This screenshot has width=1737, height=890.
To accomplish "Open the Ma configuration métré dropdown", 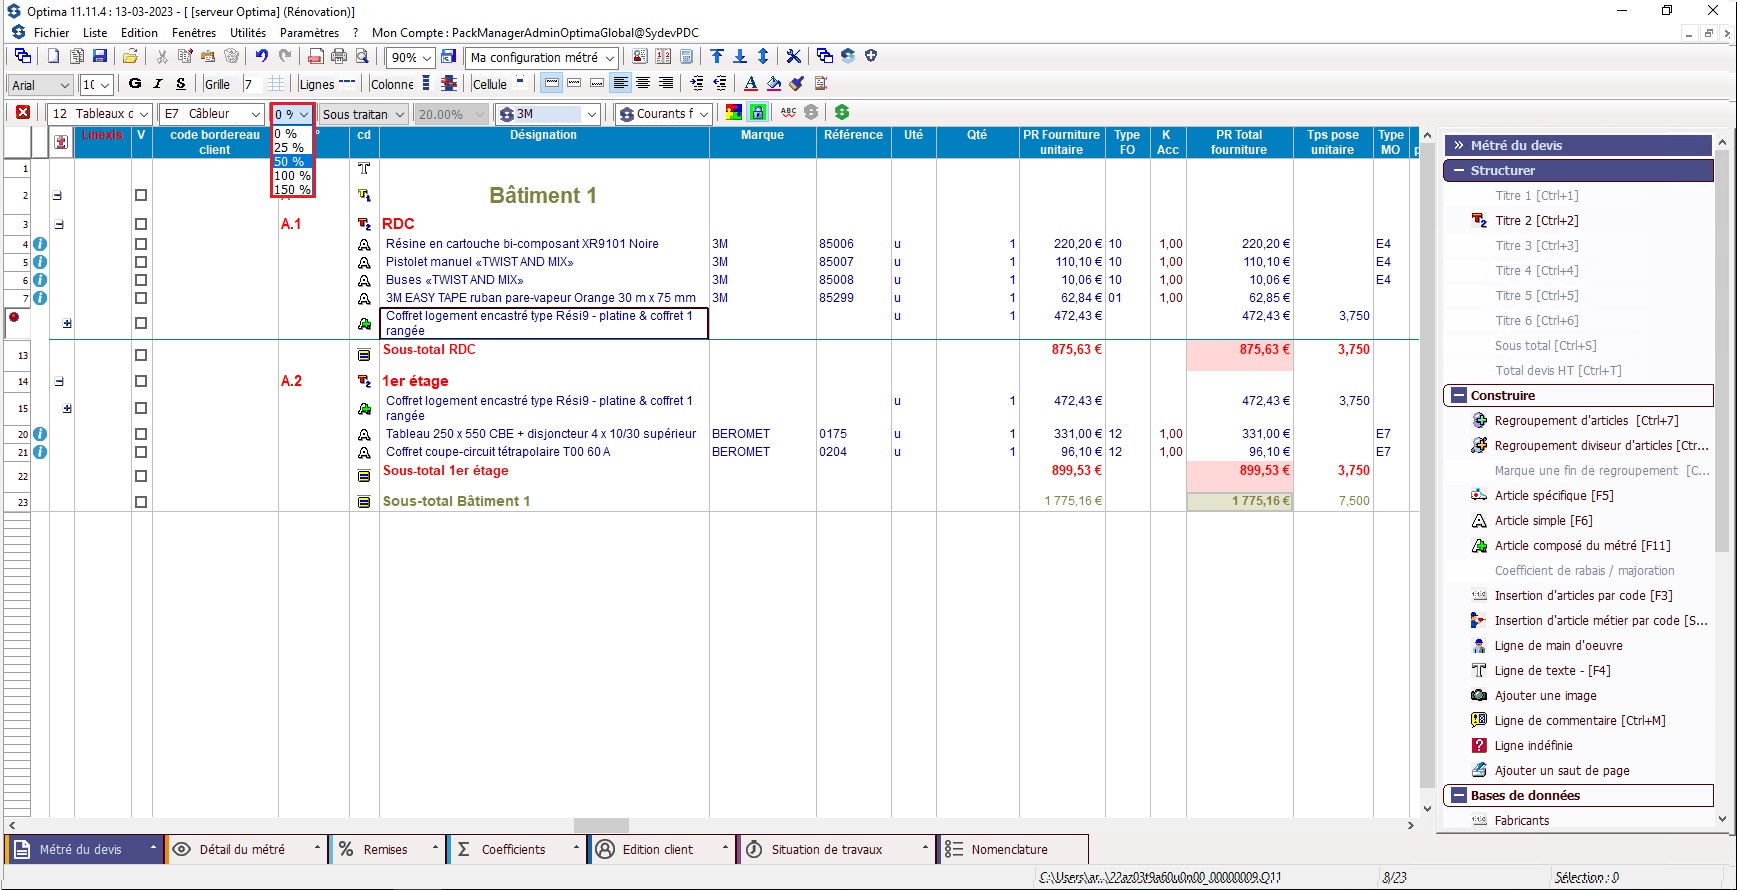I will (610, 58).
